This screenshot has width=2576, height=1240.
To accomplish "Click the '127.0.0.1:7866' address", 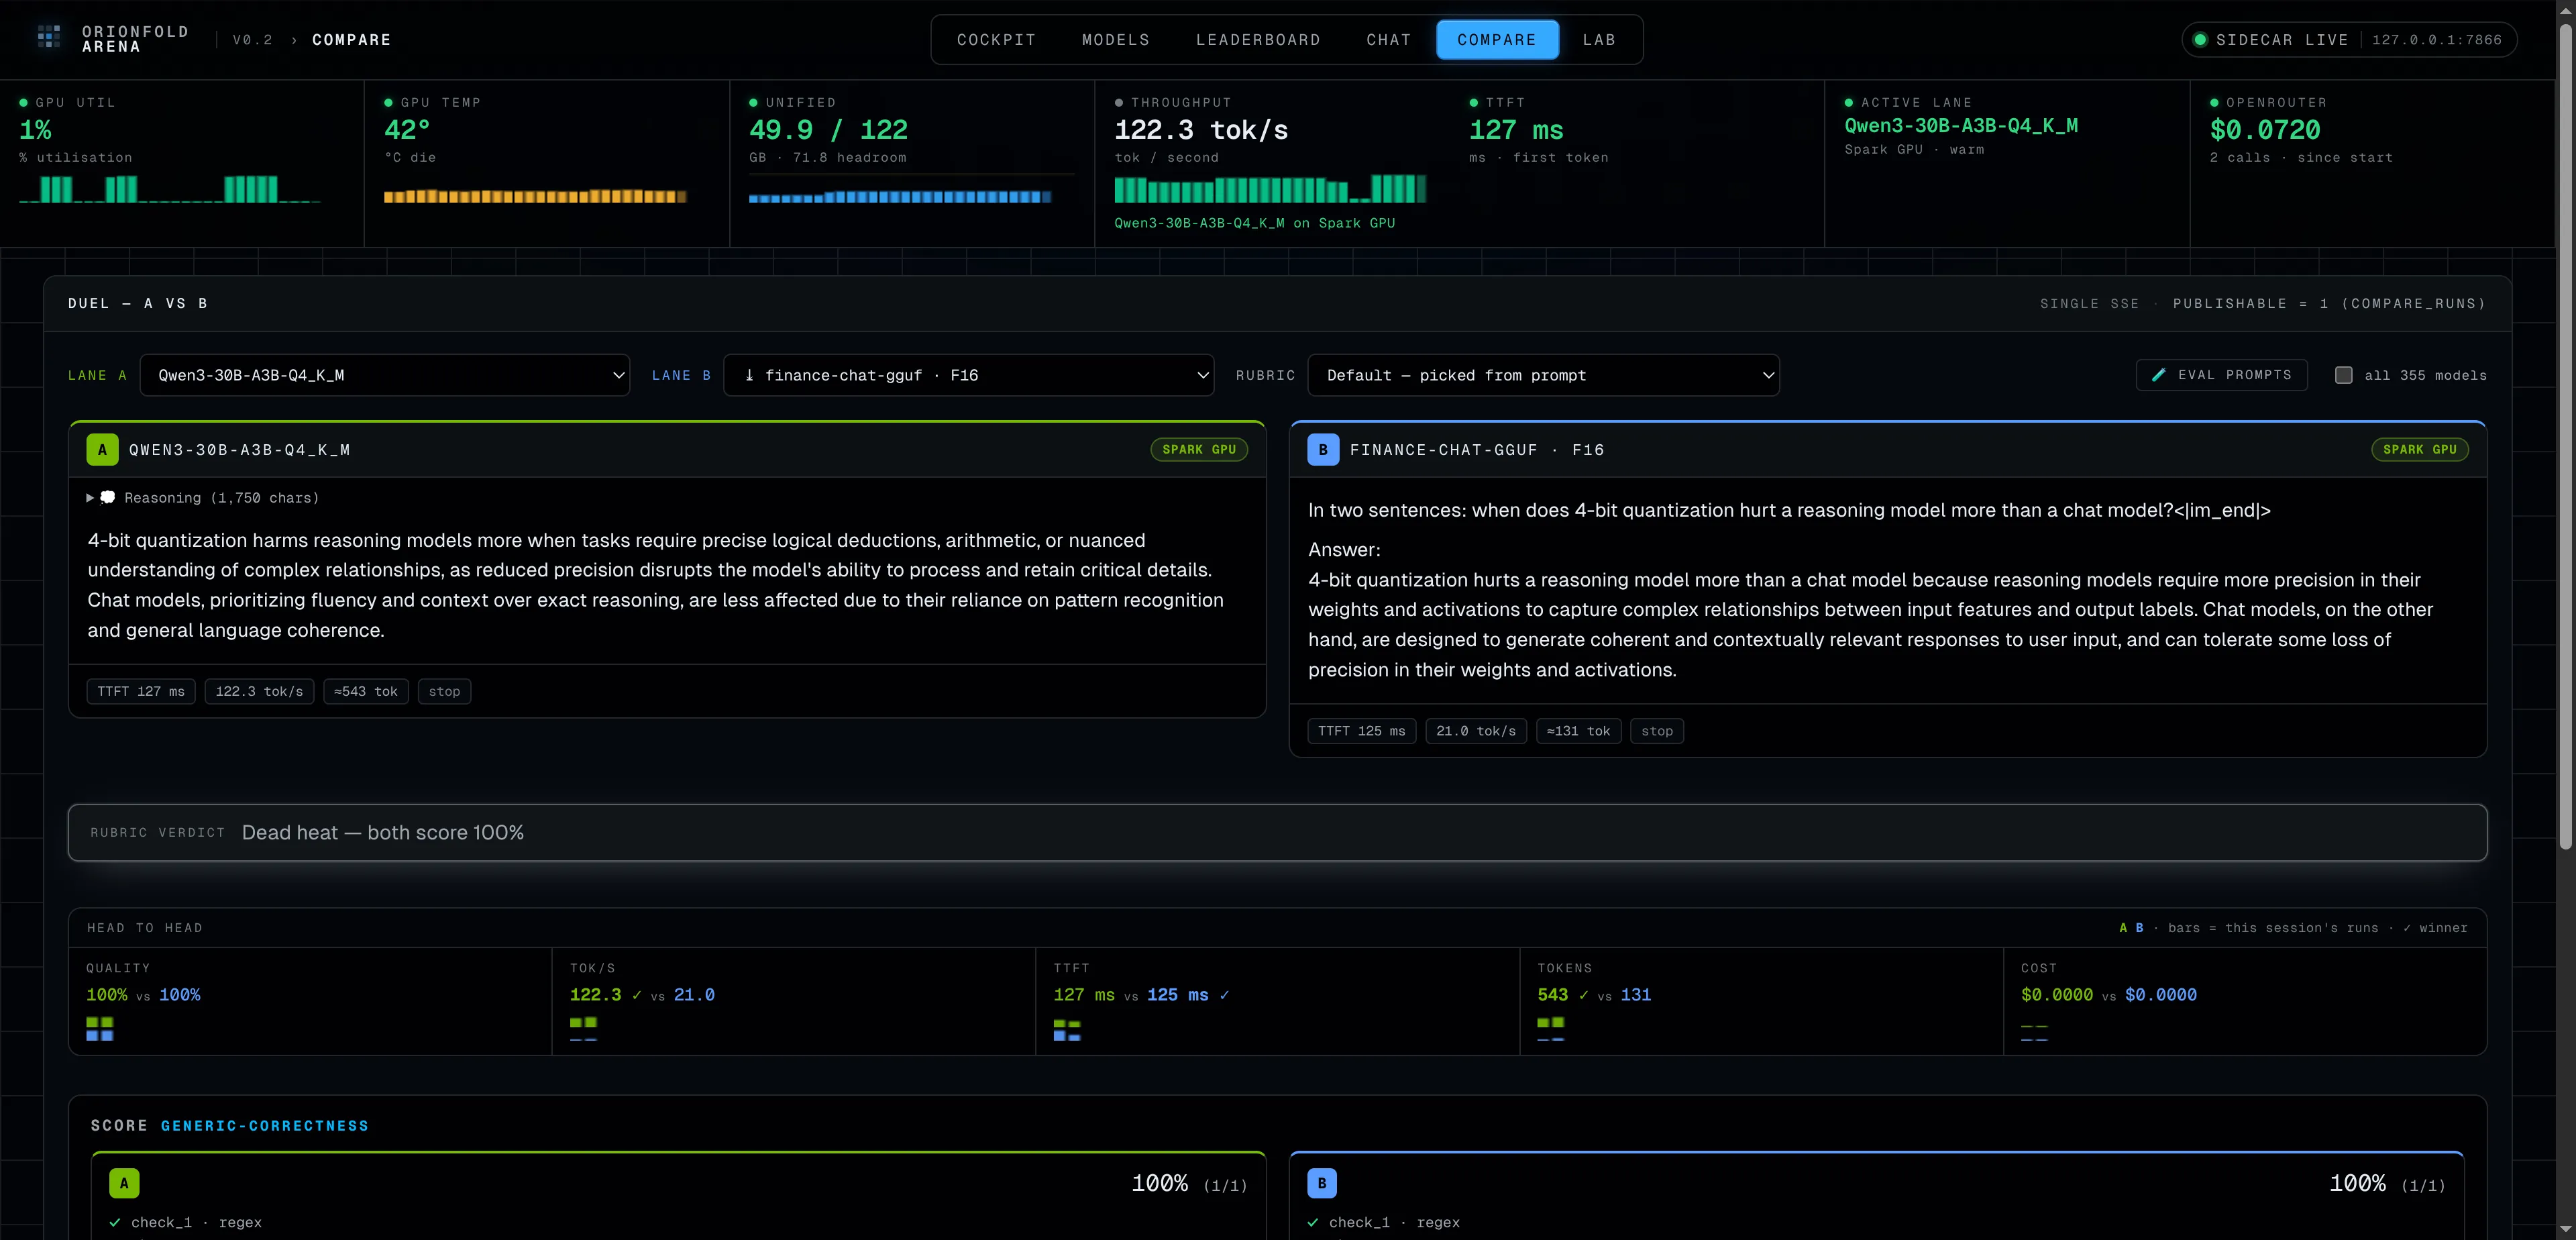I will click(x=2437, y=40).
